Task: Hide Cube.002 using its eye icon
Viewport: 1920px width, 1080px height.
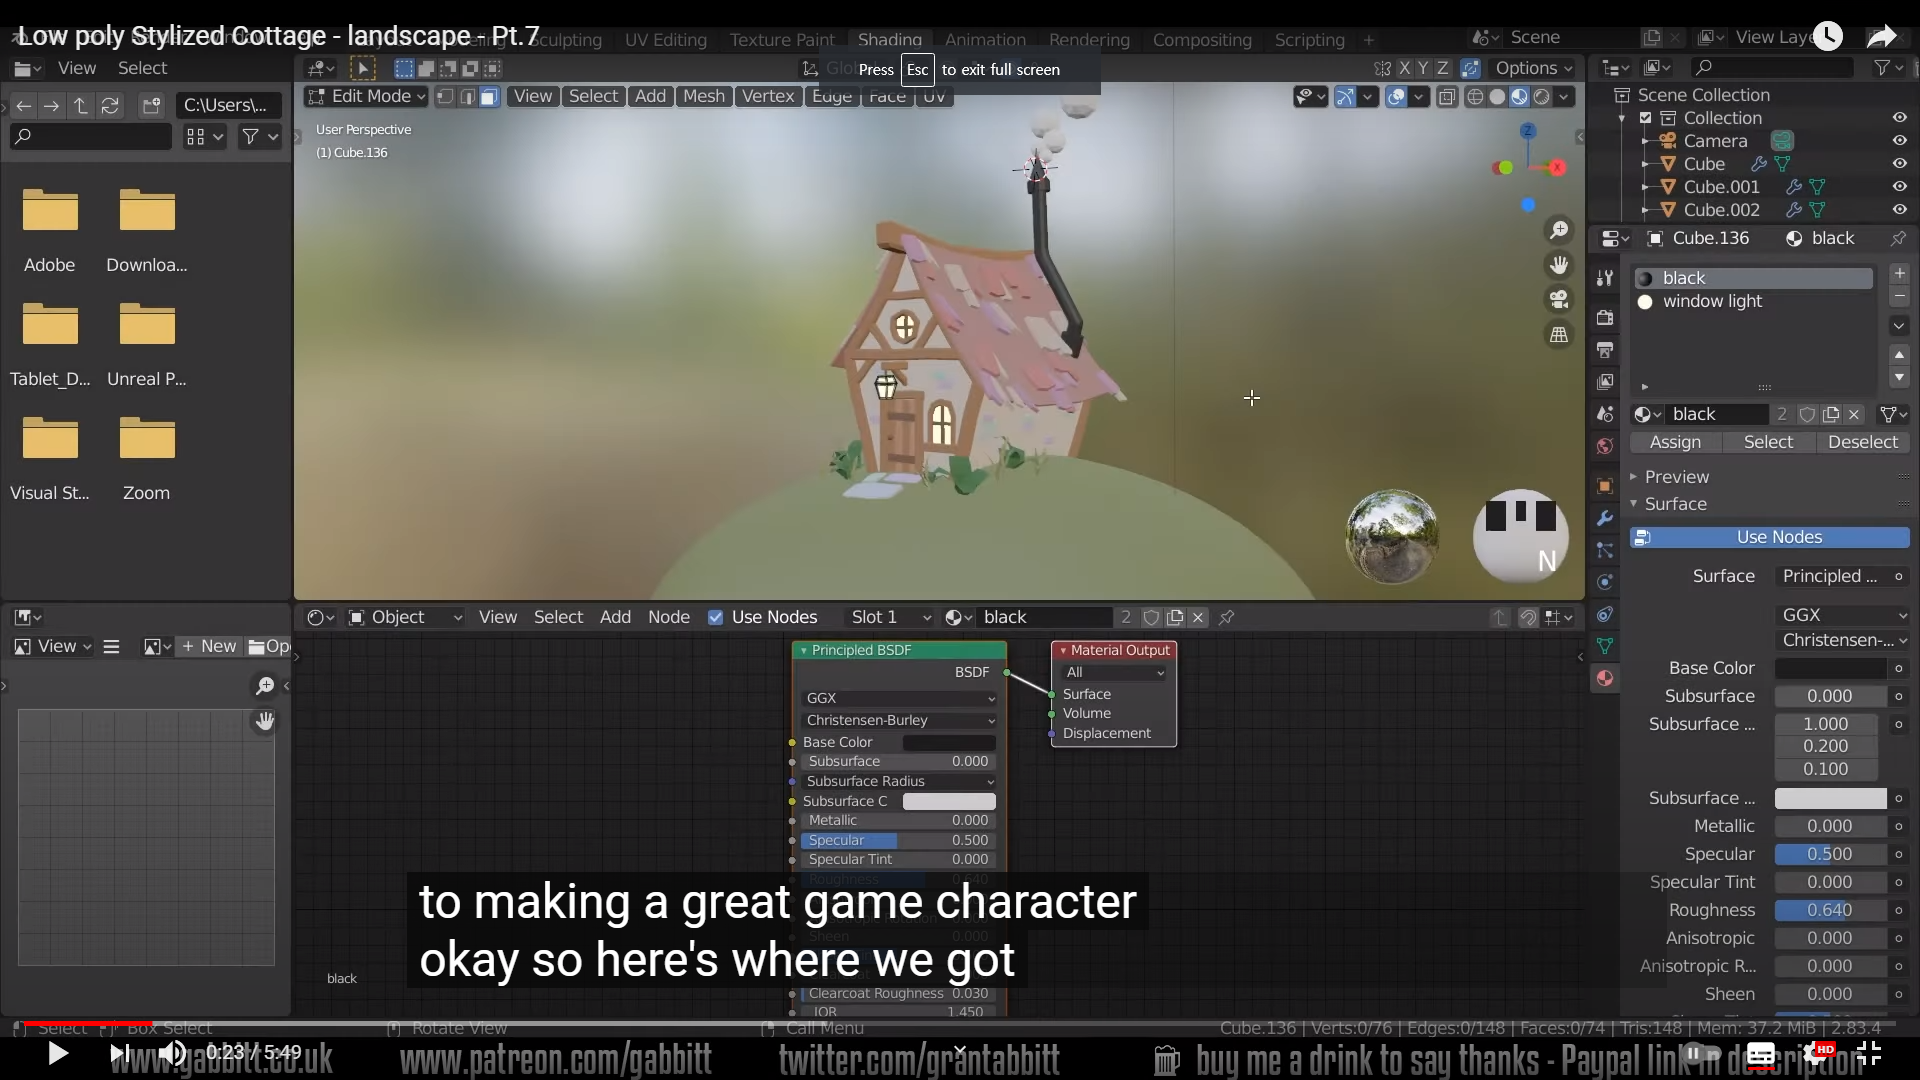Action: pyautogui.click(x=1899, y=210)
